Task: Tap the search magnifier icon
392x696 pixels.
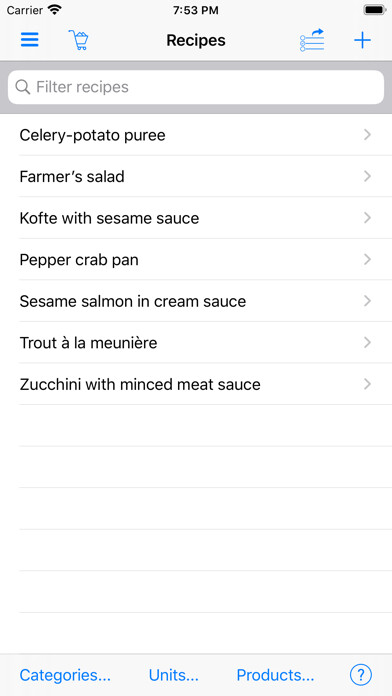Action: (22, 87)
